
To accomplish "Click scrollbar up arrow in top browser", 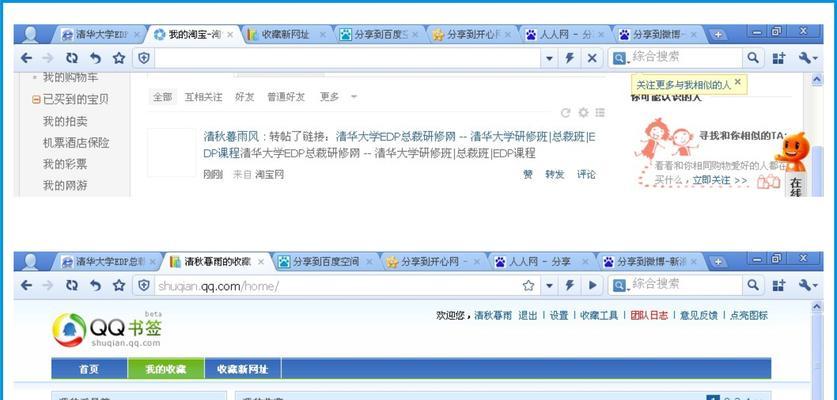I will [817, 80].
